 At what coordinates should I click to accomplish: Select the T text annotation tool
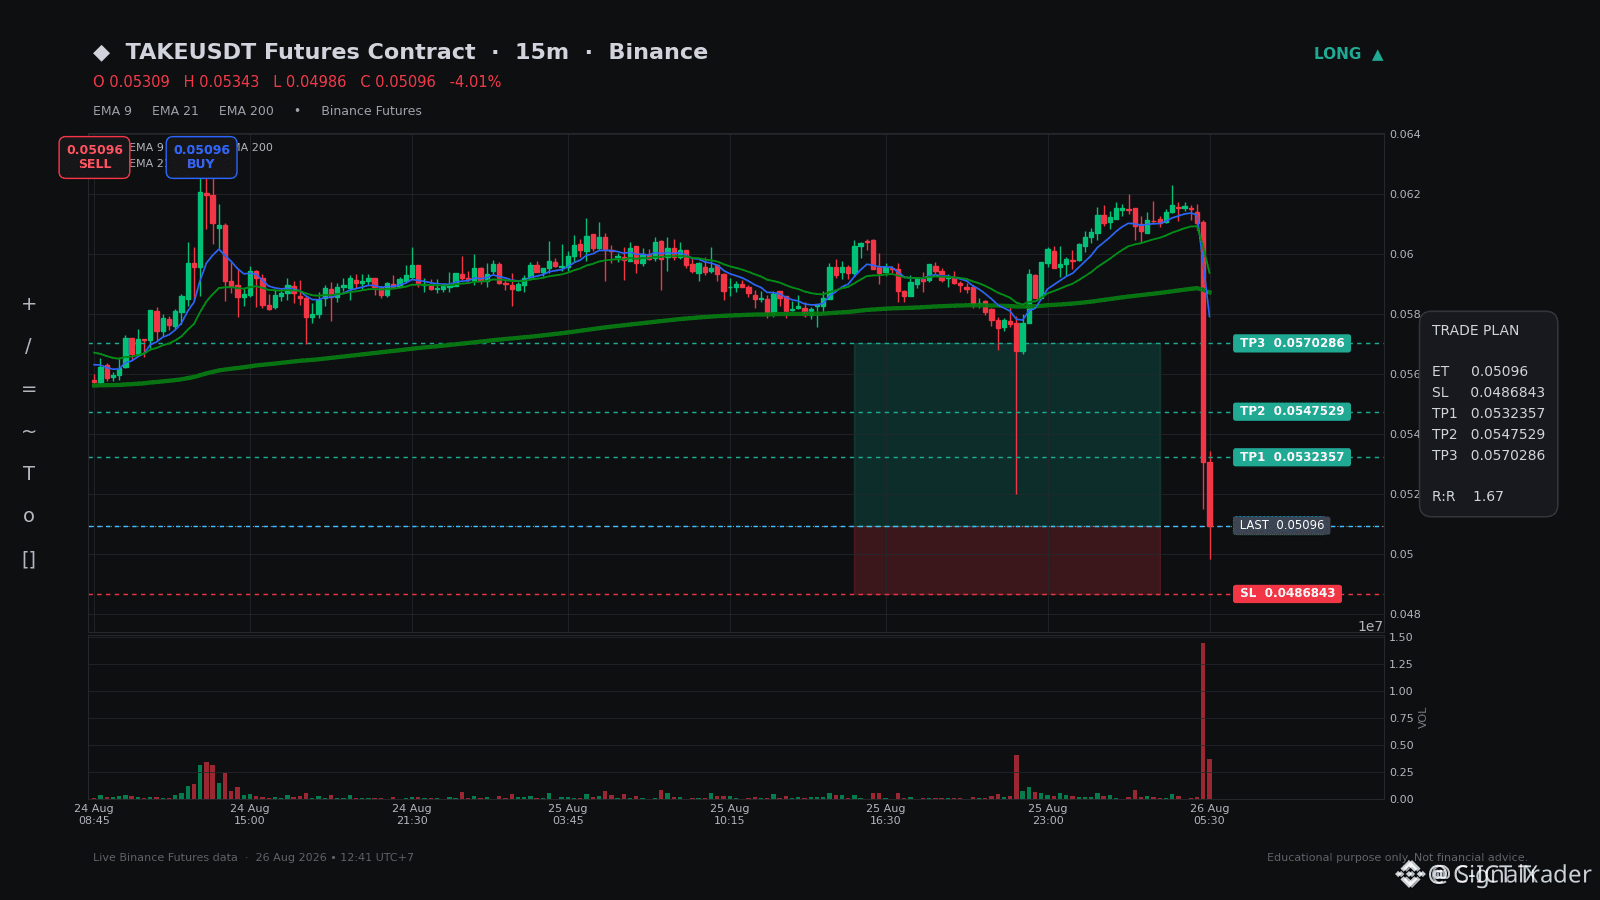click(29, 474)
